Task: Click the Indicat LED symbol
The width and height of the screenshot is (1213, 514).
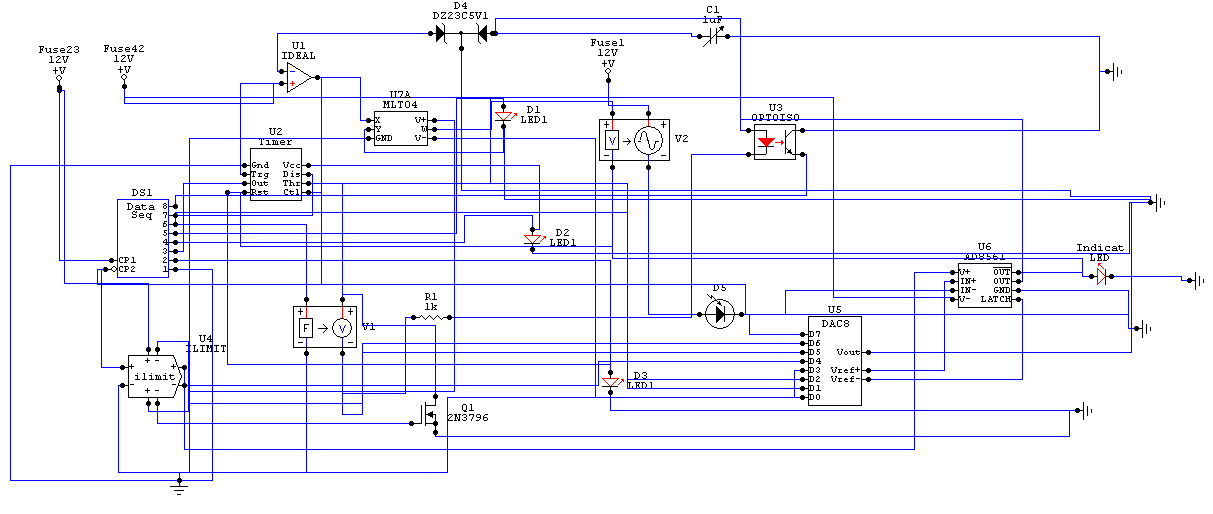Action: click(x=1099, y=276)
